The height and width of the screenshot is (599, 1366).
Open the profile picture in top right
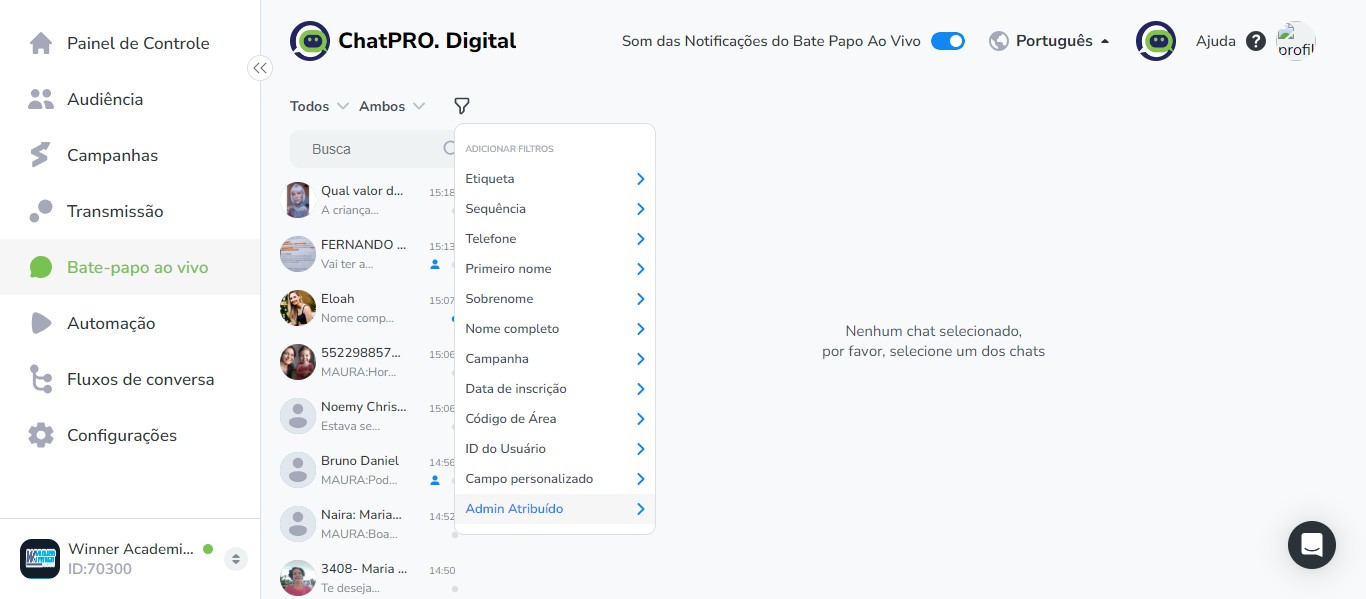1296,41
